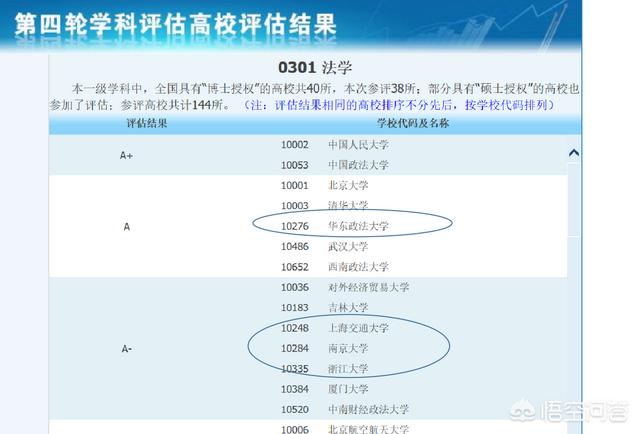The width and height of the screenshot is (640, 434).
Task: Click the 第四轮学科评估高校评估结果 banner title
Action: [175, 24]
